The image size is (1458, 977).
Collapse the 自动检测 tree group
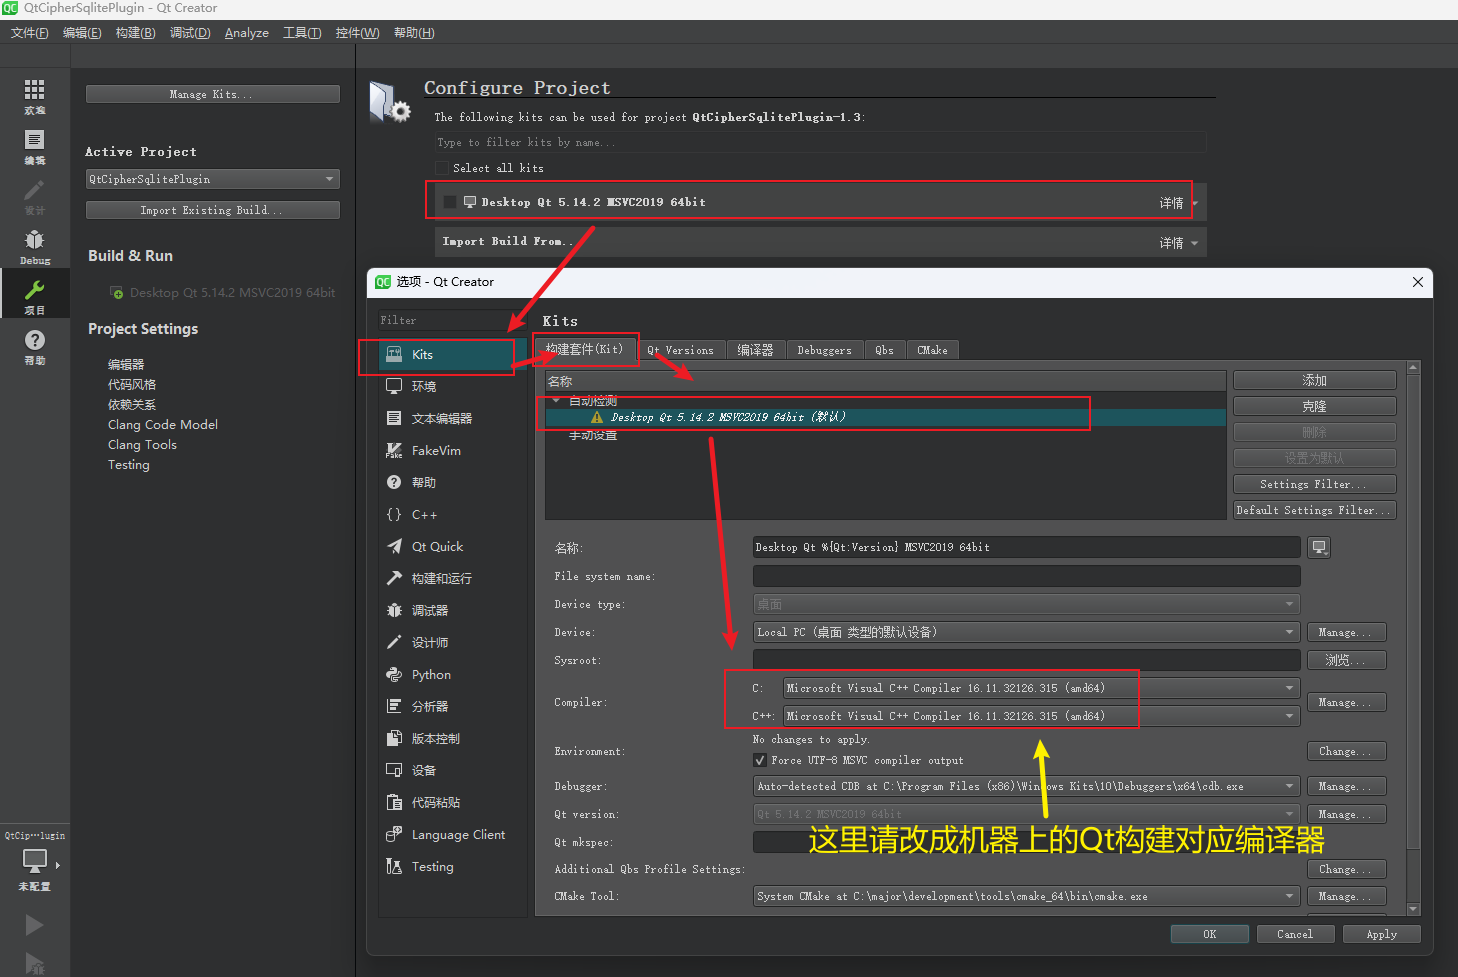point(557,401)
